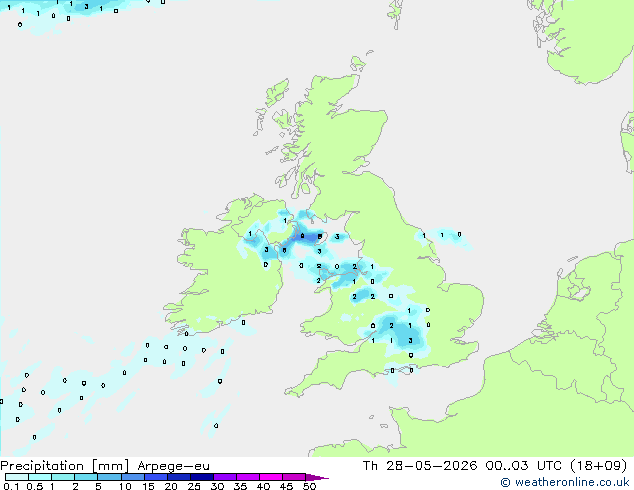
Task: Click the 2 to 5 mm legend swatch
Action: (86, 477)
